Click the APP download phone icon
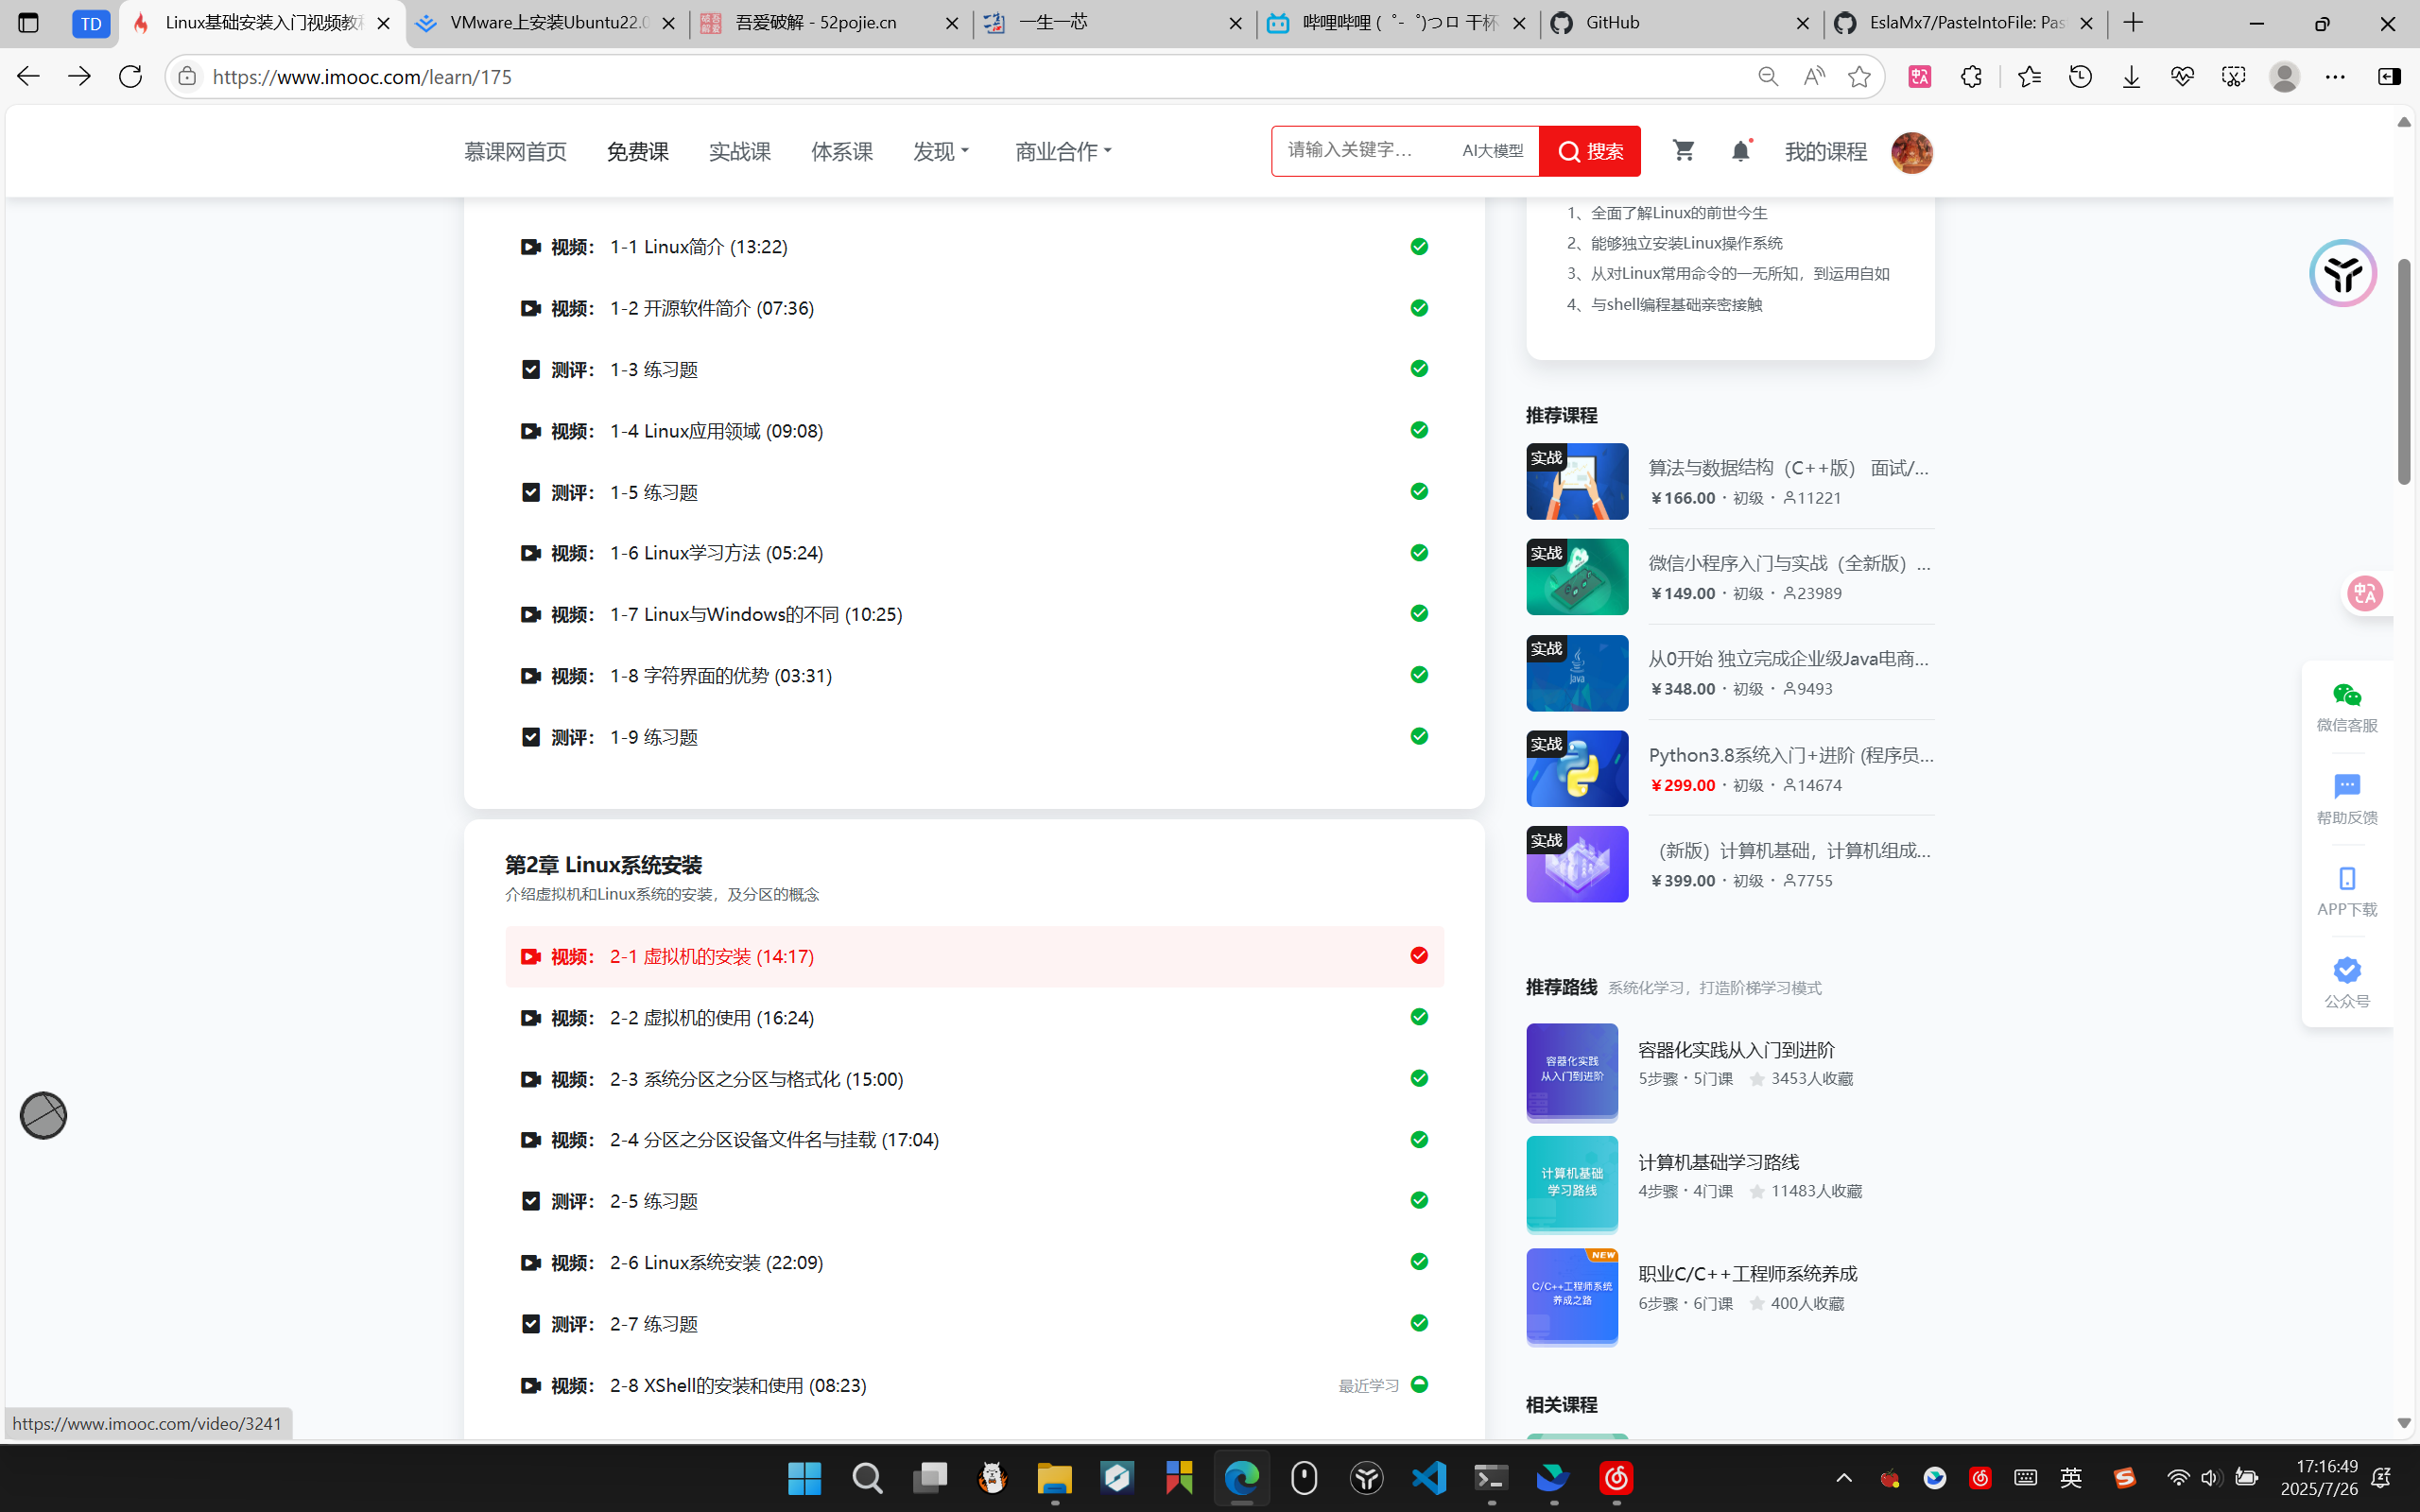The image size is (2420, 1512). point(2346,879)
